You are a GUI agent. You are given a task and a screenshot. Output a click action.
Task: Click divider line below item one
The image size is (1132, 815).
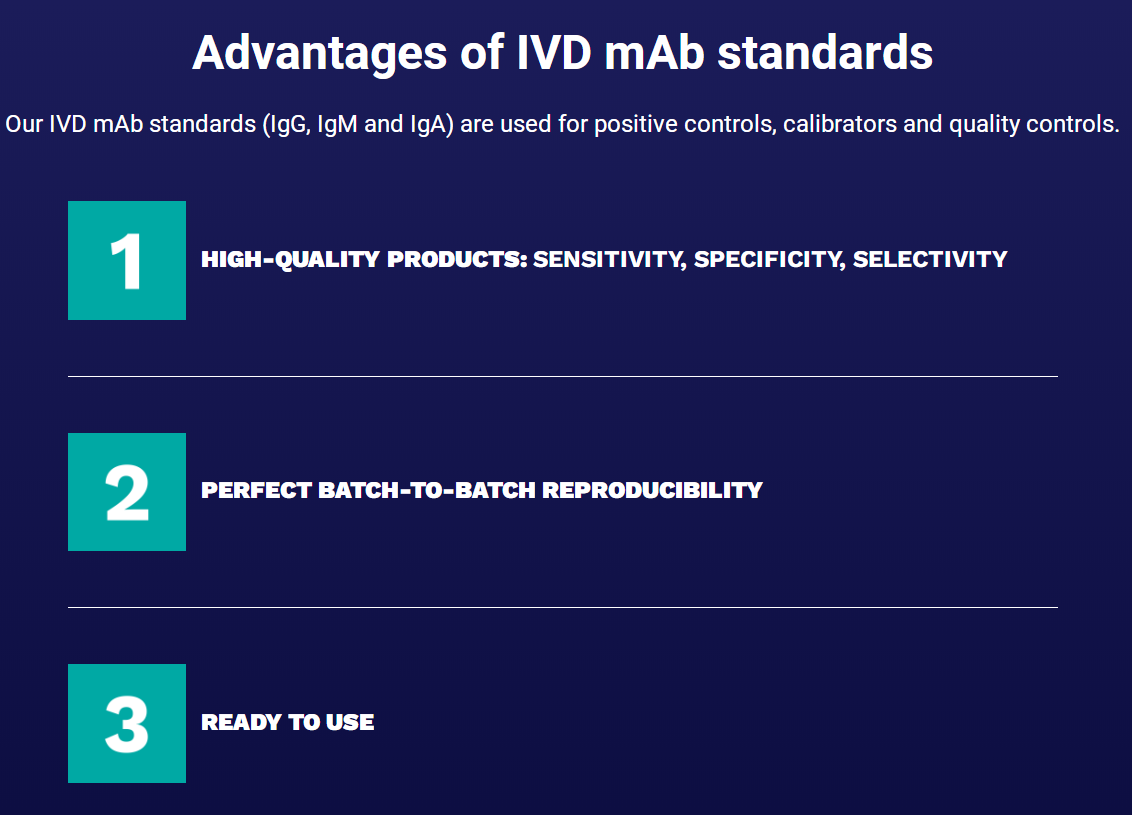(562, 376)
